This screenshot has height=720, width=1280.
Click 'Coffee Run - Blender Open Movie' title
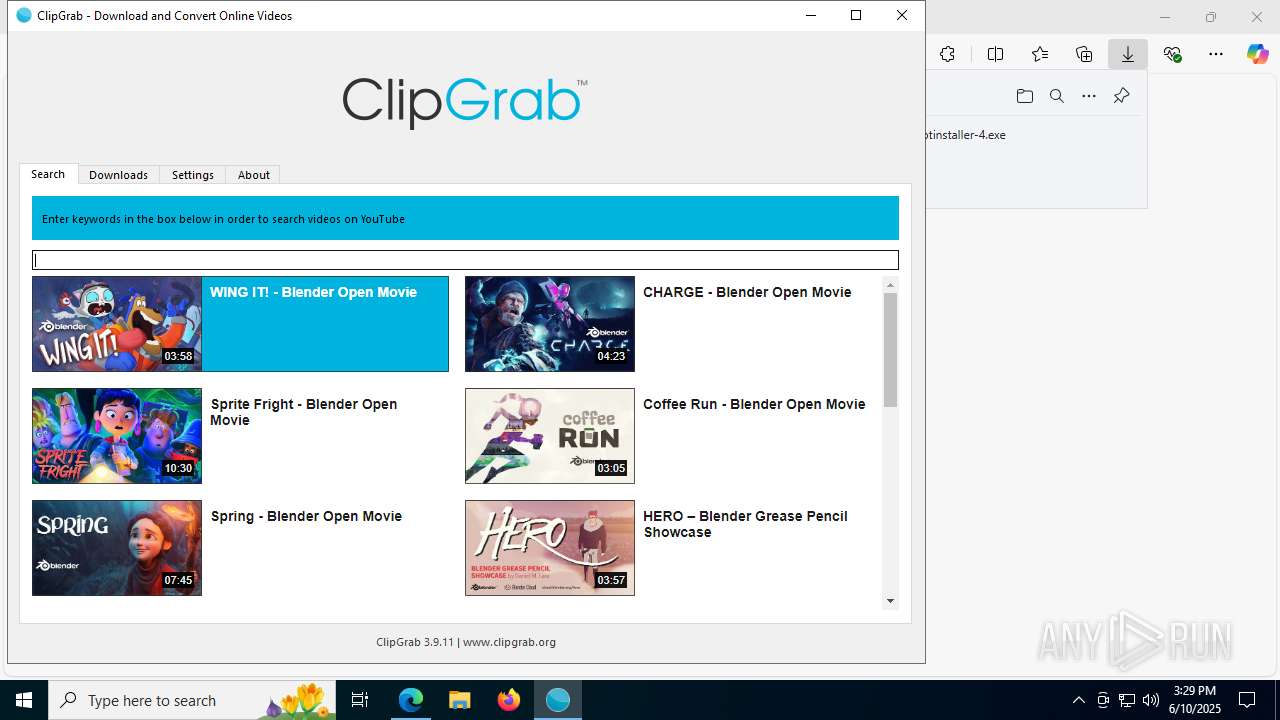pos(754,404)
